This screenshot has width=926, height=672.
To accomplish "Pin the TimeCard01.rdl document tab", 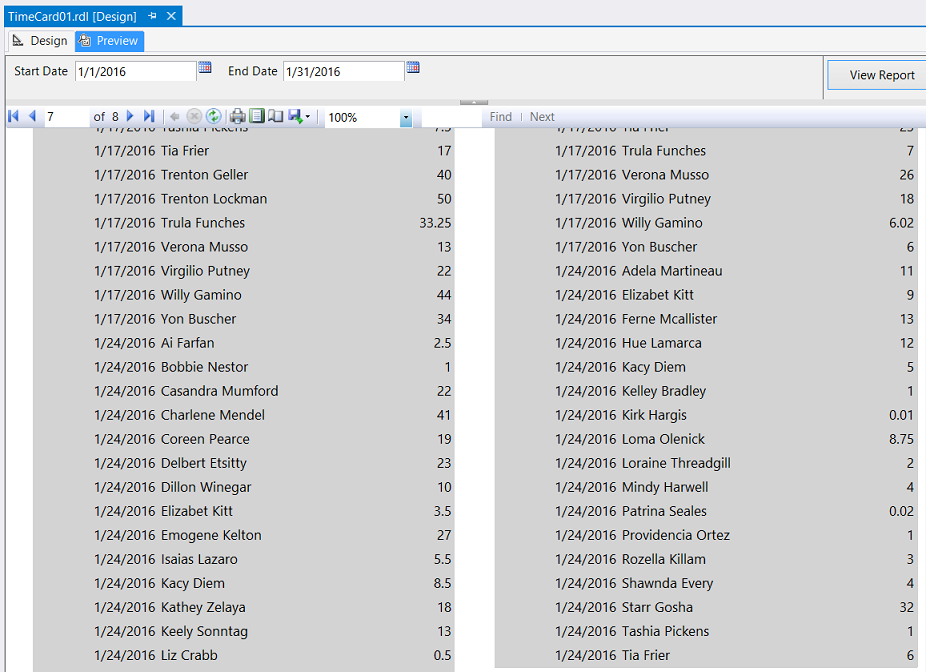I will tap(152, 16).
